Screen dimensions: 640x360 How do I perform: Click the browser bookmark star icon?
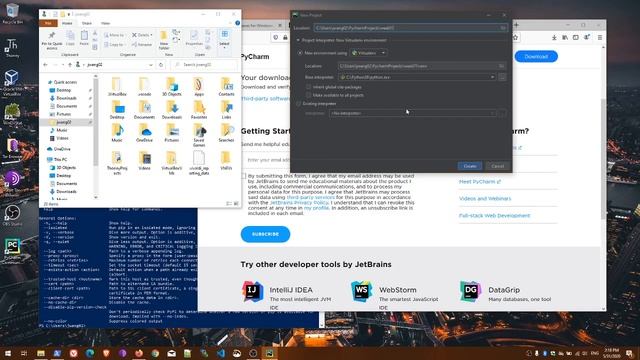[515, 38]
